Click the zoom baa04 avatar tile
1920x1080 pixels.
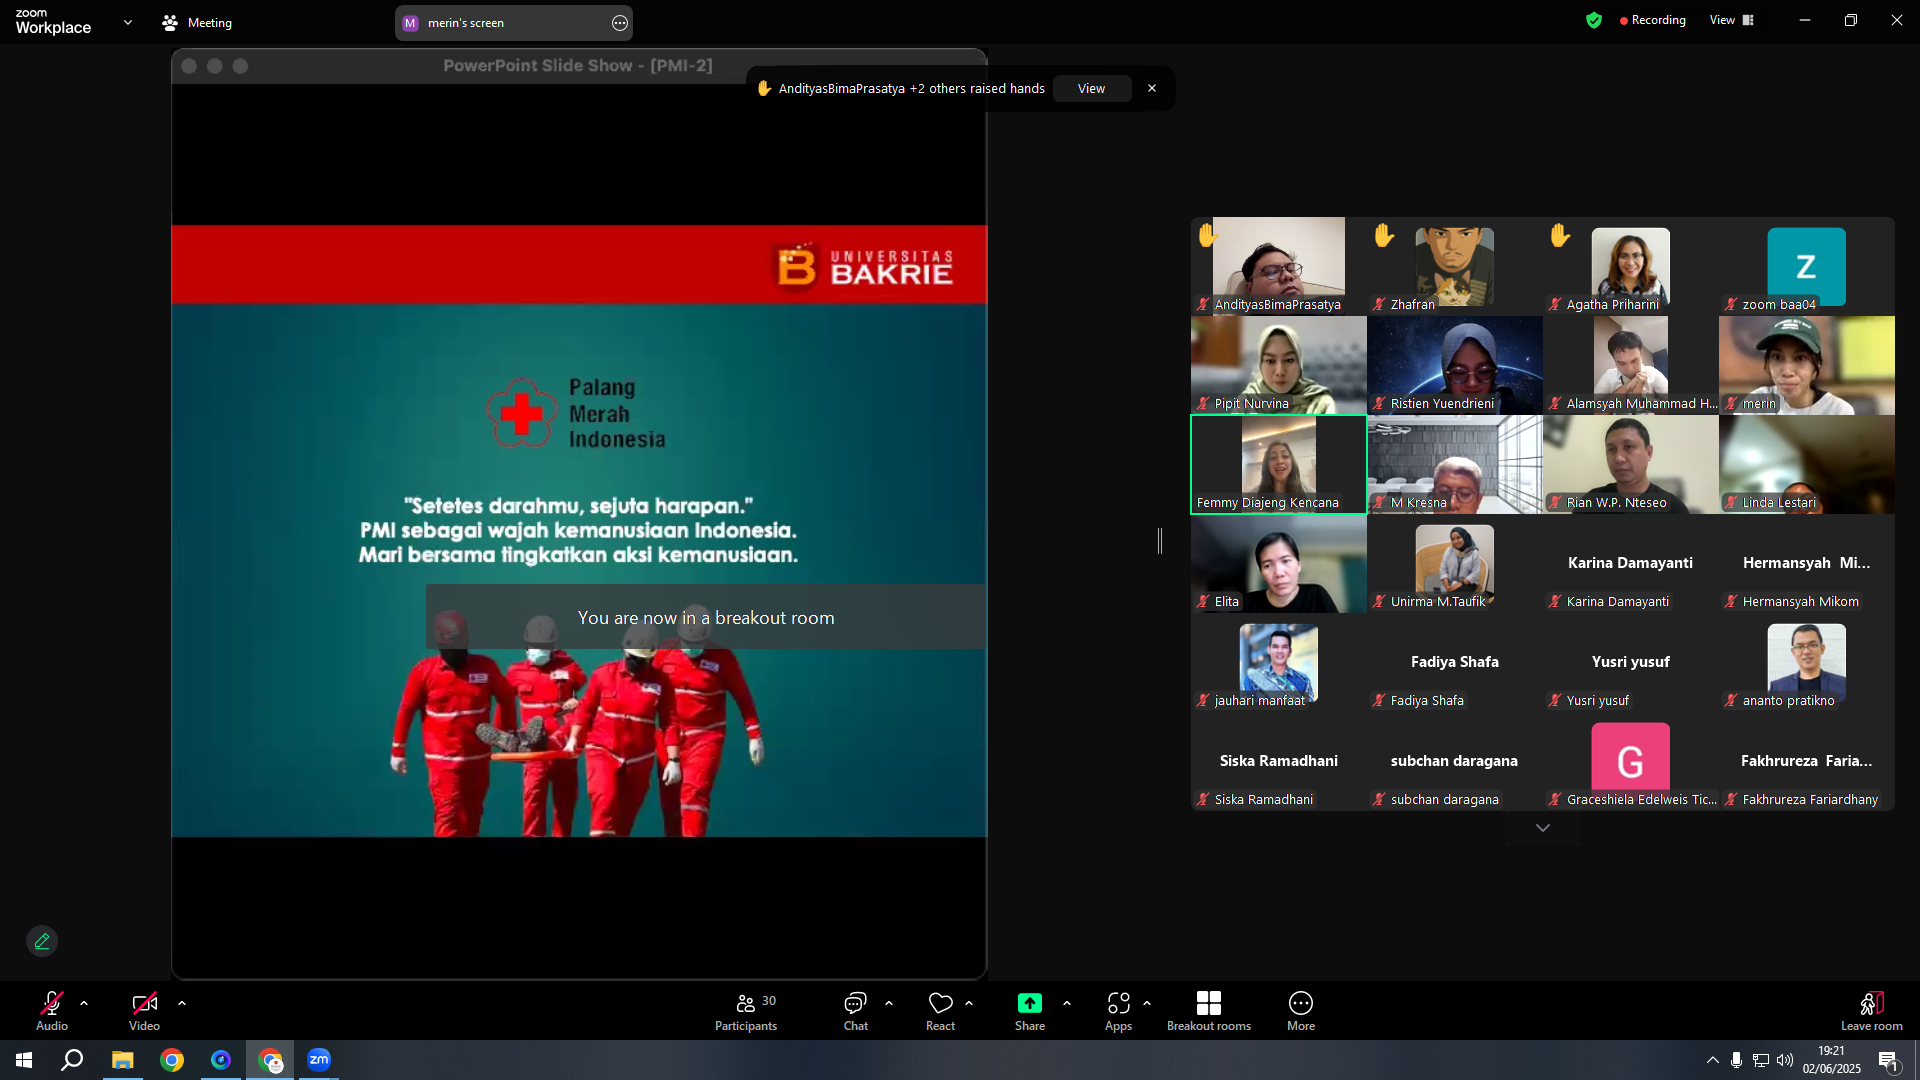coord(1807,266)
